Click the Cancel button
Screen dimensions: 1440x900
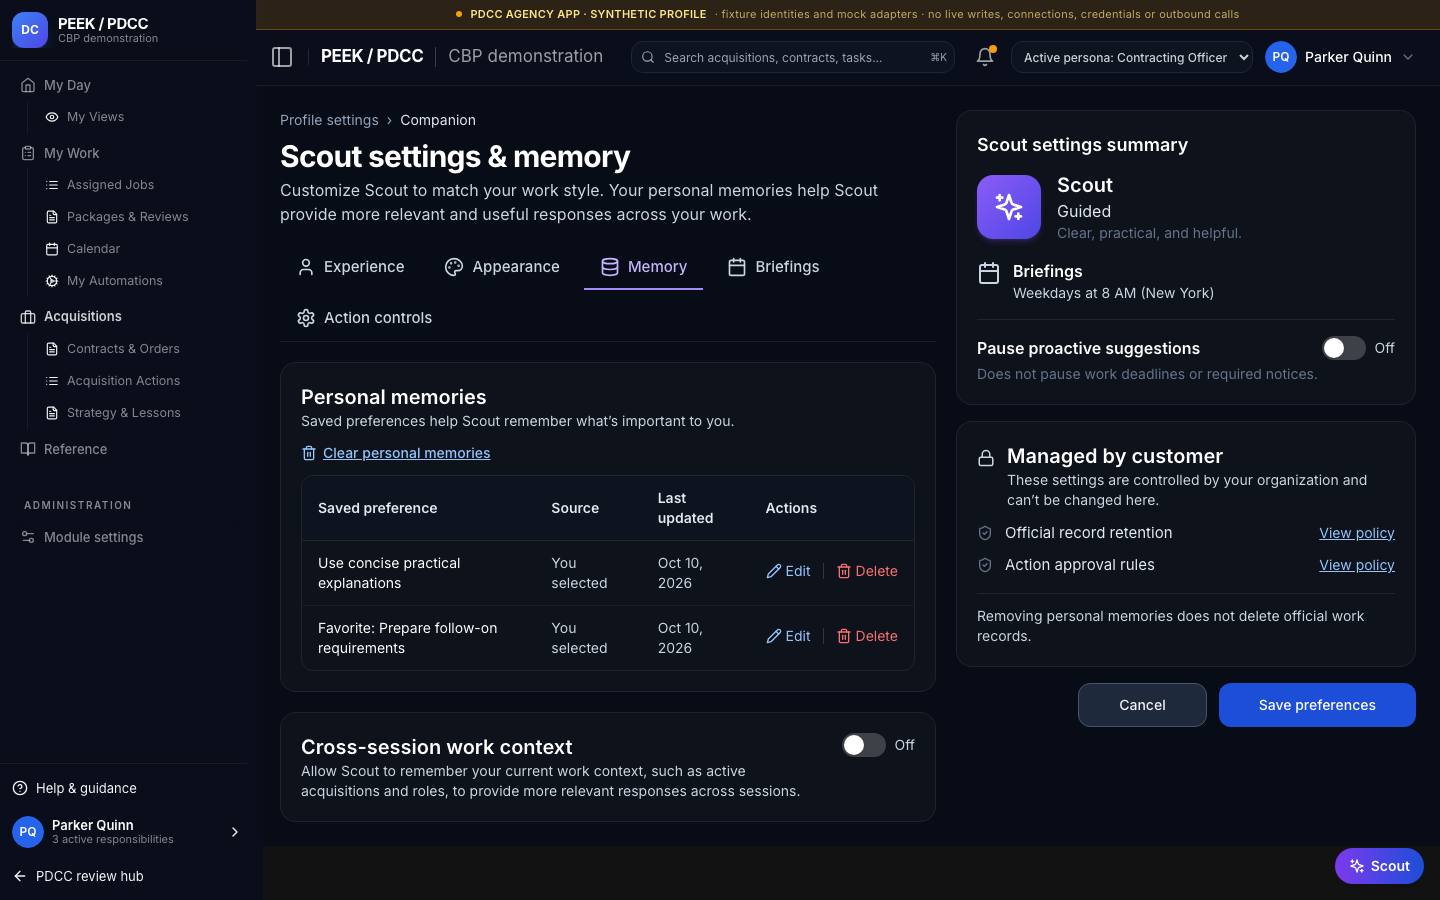pos(1142,705)
